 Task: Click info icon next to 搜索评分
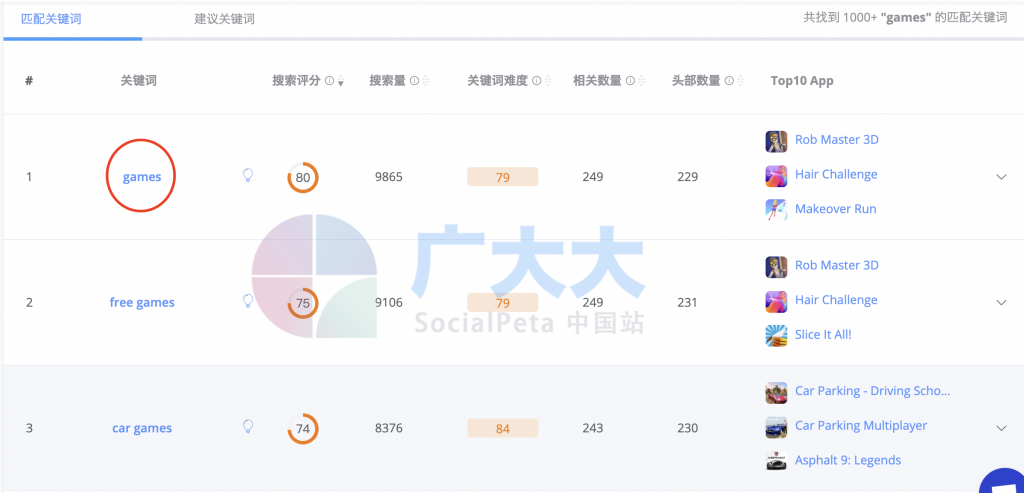pos(330,81)
